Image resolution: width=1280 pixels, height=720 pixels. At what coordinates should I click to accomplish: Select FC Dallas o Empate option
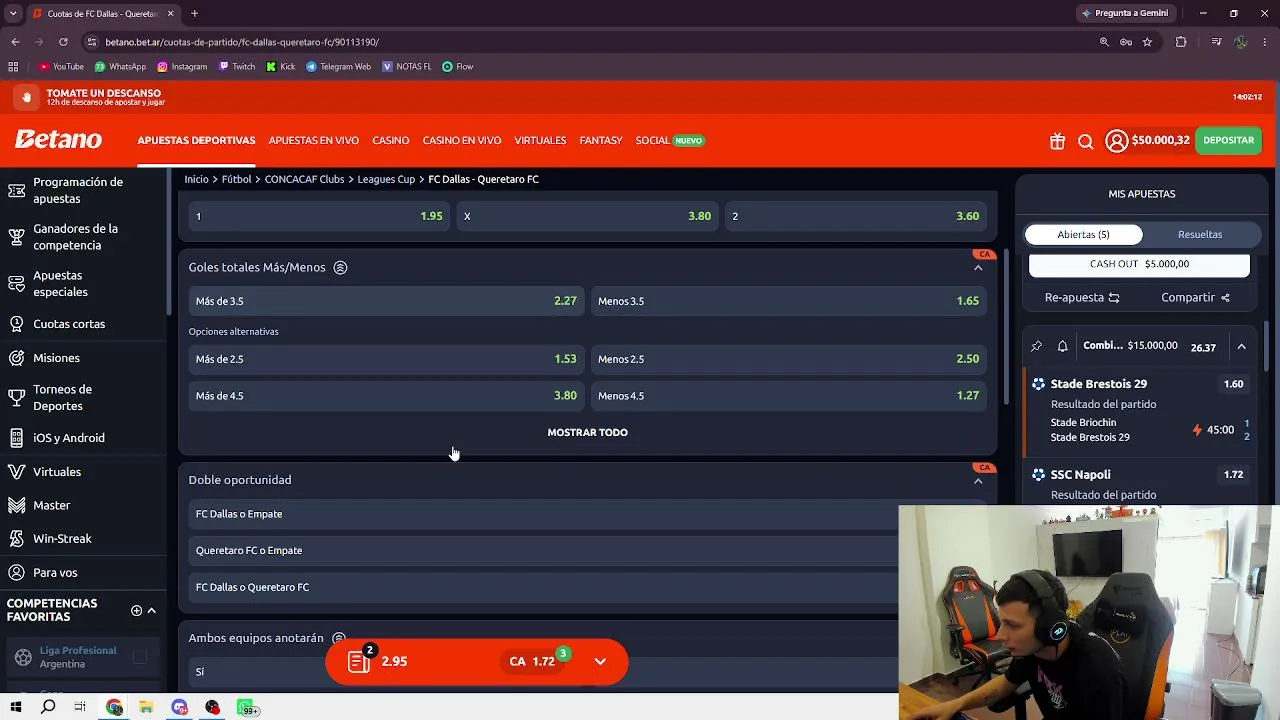[x=543, y=514]
